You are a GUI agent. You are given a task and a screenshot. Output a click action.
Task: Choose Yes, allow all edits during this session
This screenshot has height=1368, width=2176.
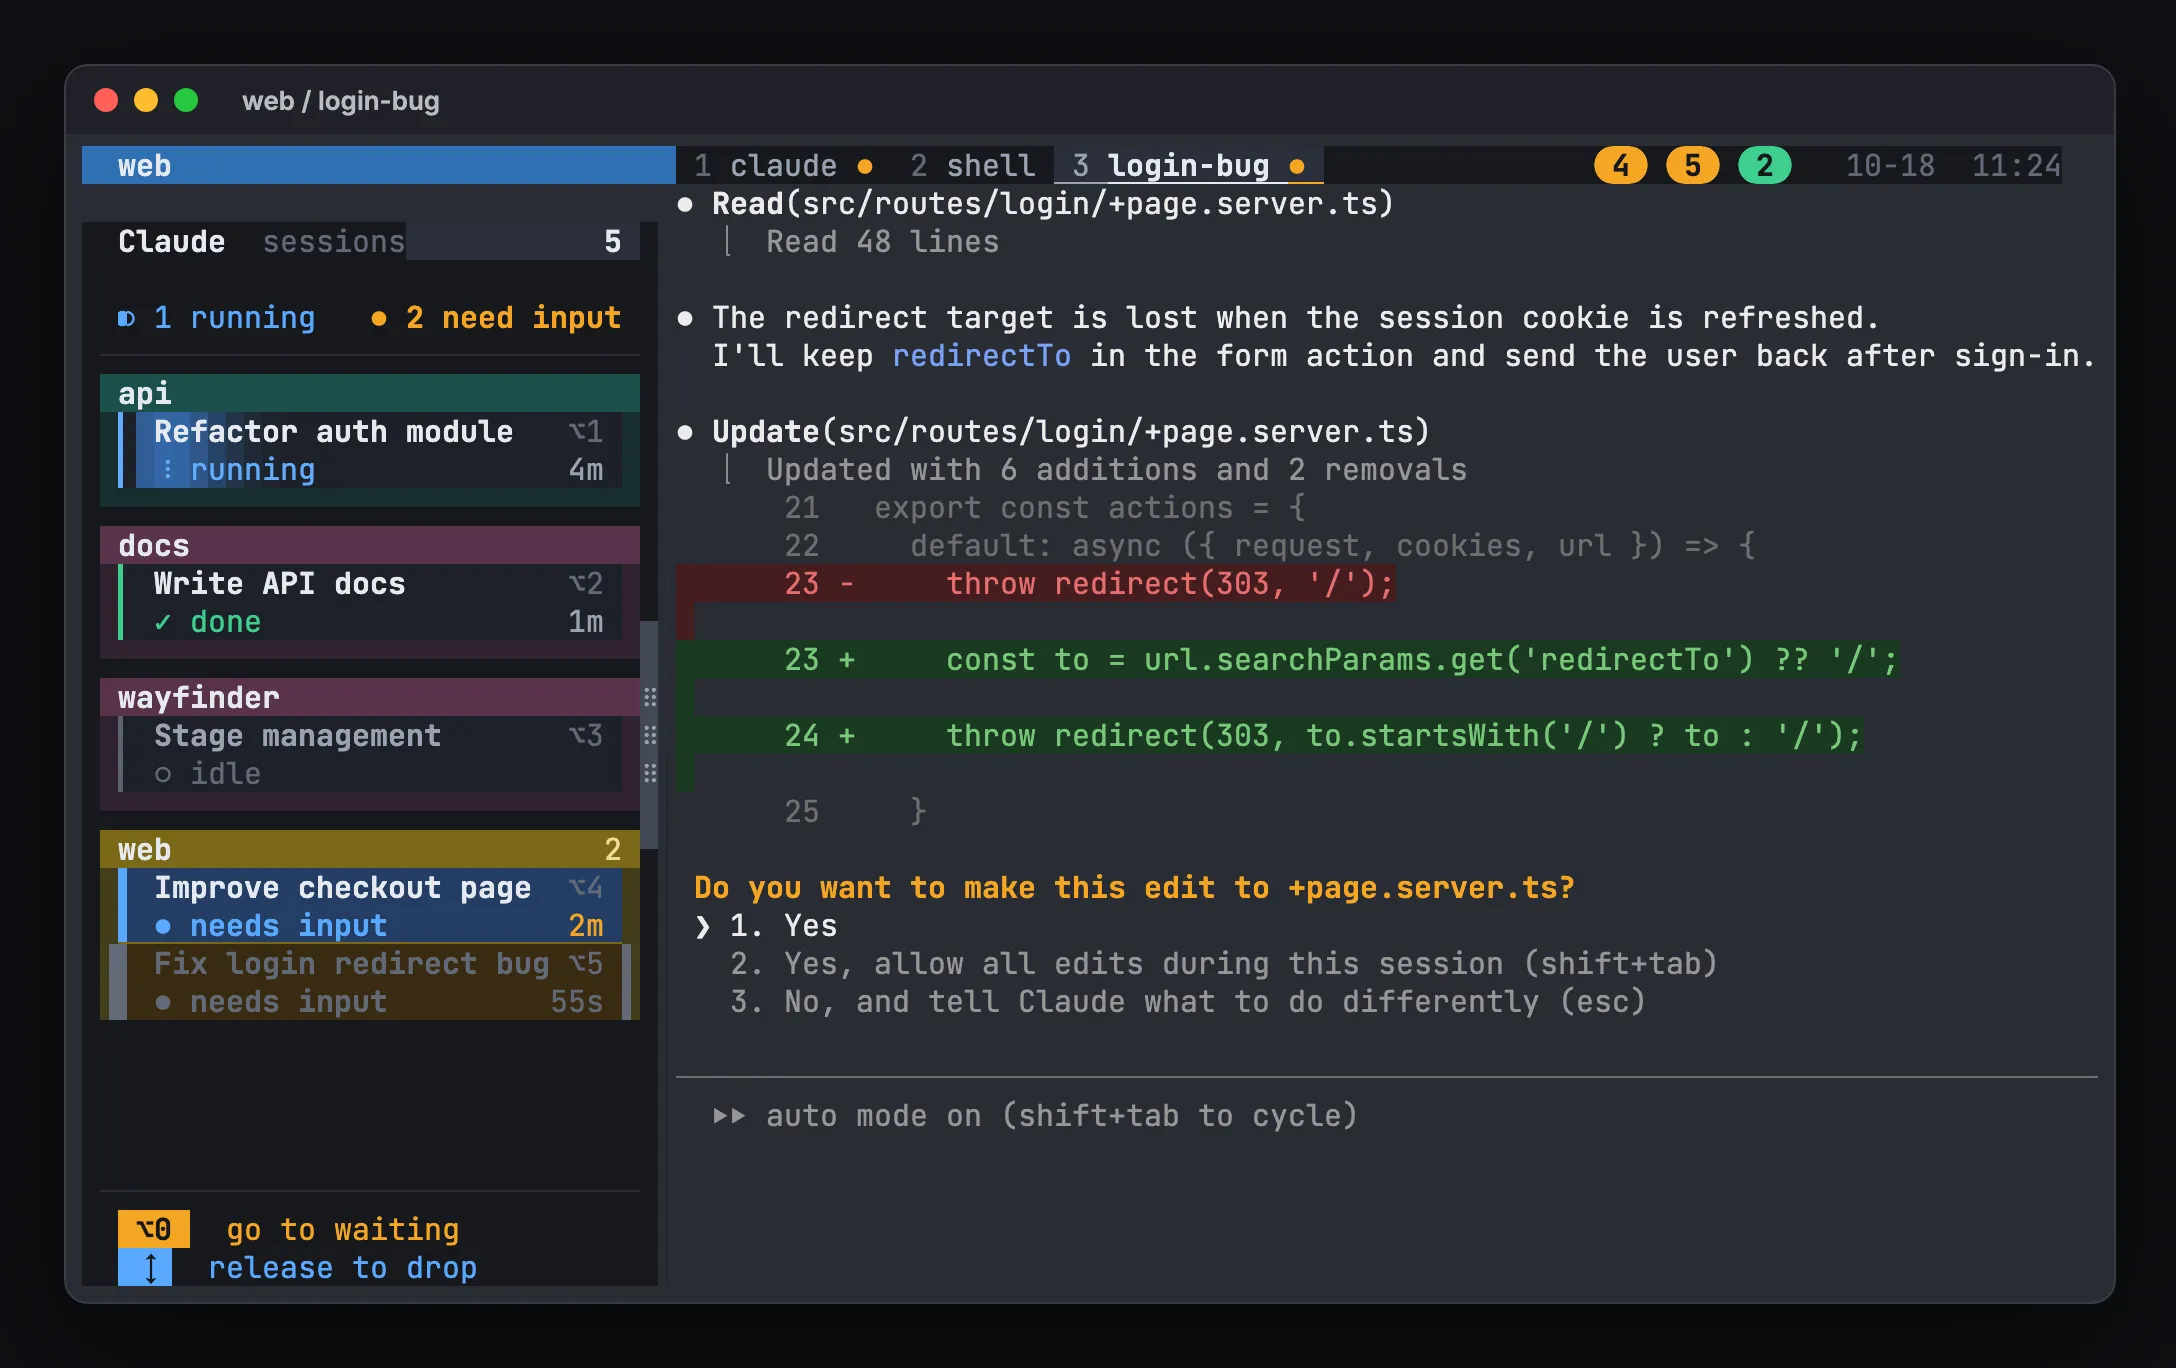(1223, 964)
